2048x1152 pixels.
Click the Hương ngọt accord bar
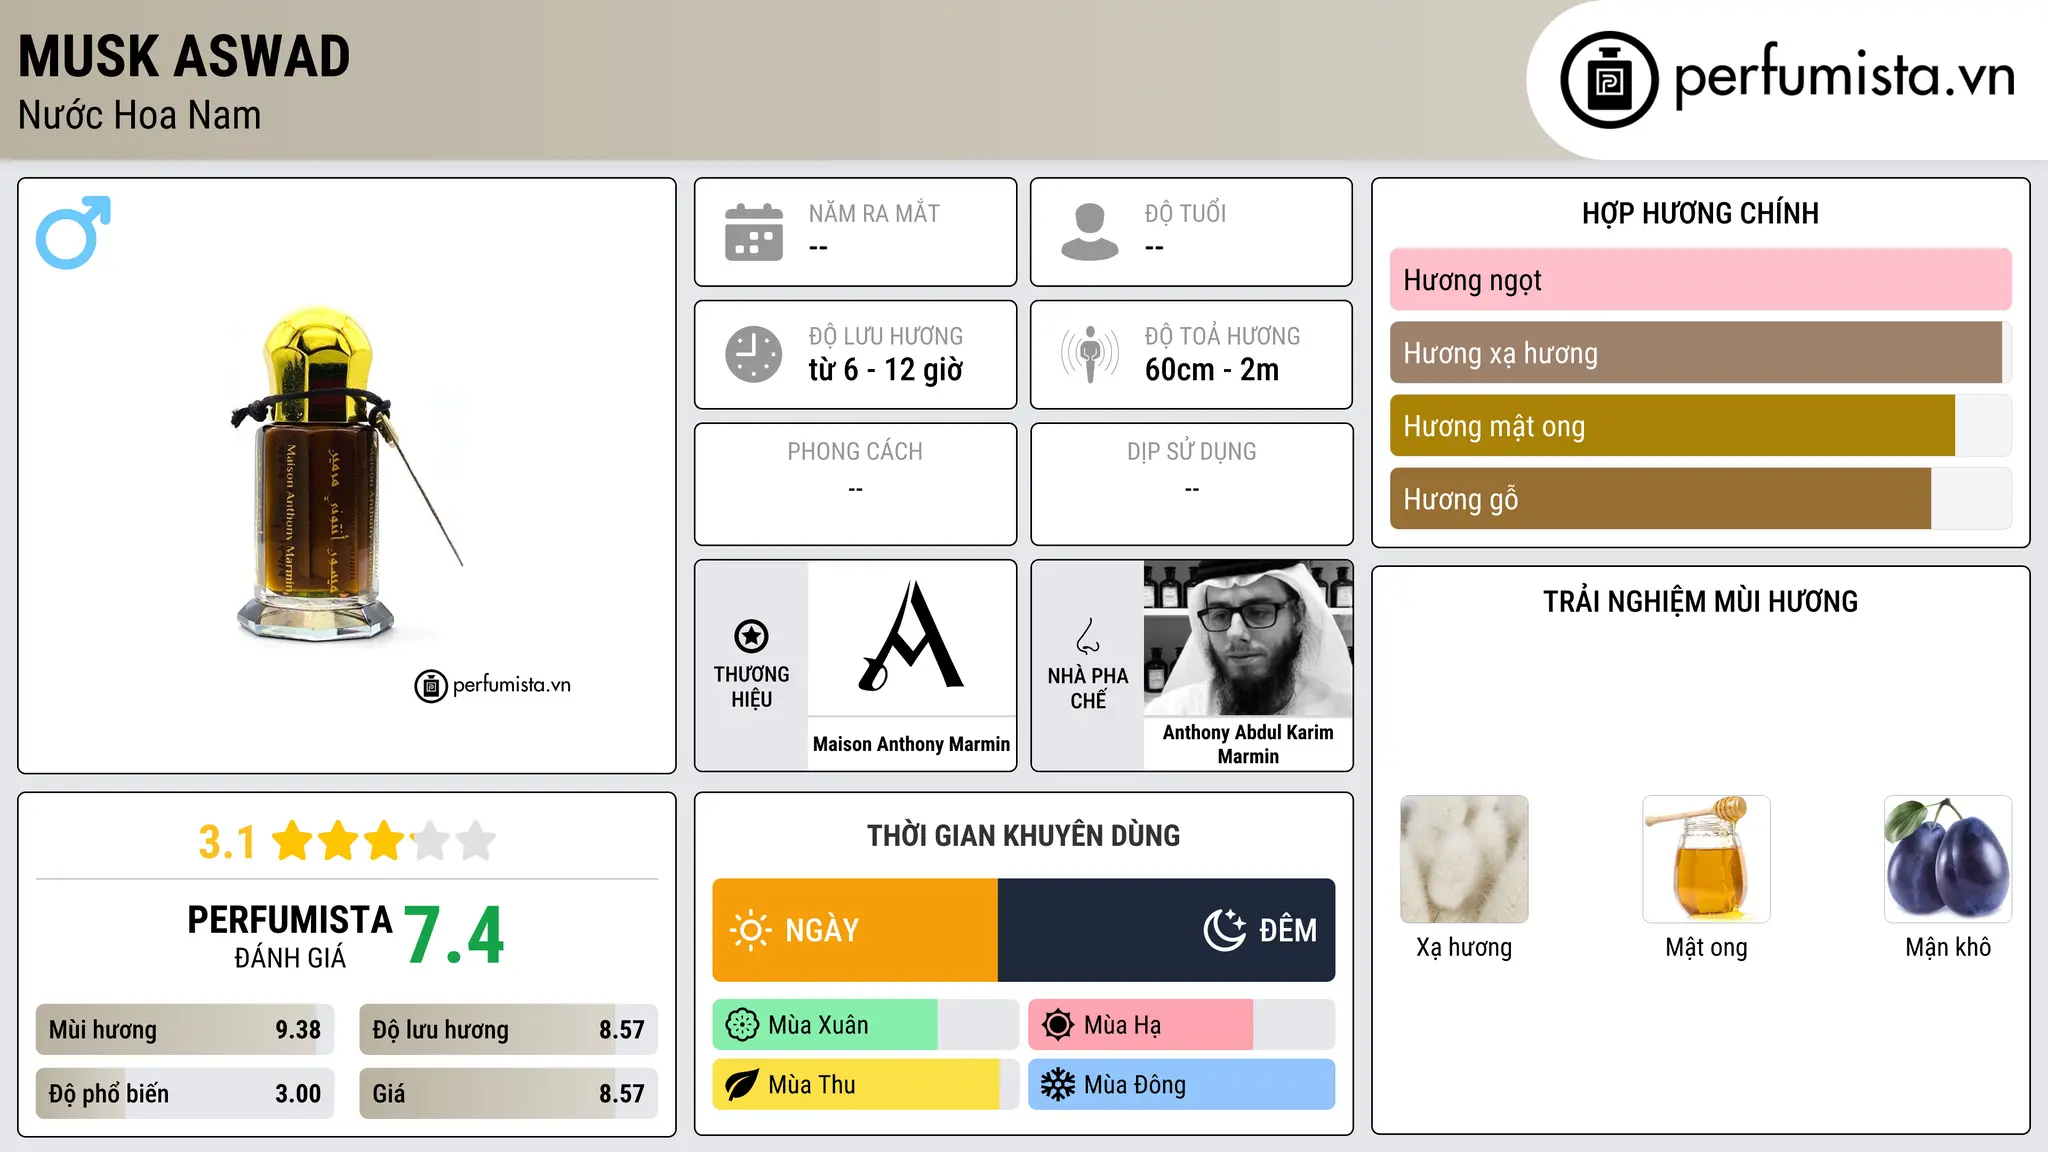[1701, 280]
